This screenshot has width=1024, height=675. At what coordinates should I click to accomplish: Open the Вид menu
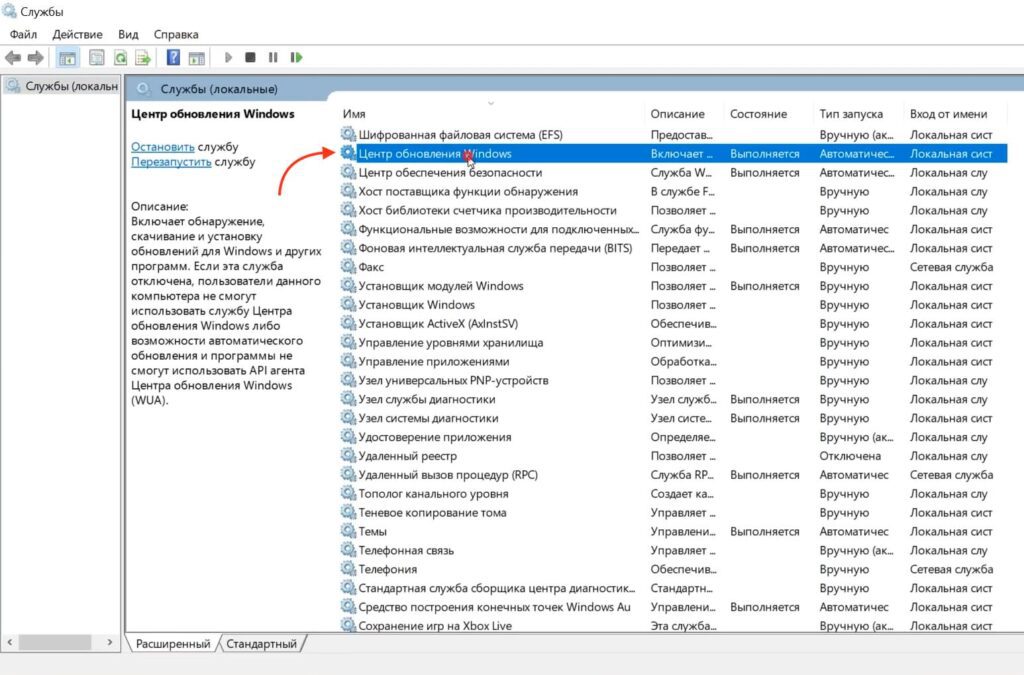(x=128, y=34)
